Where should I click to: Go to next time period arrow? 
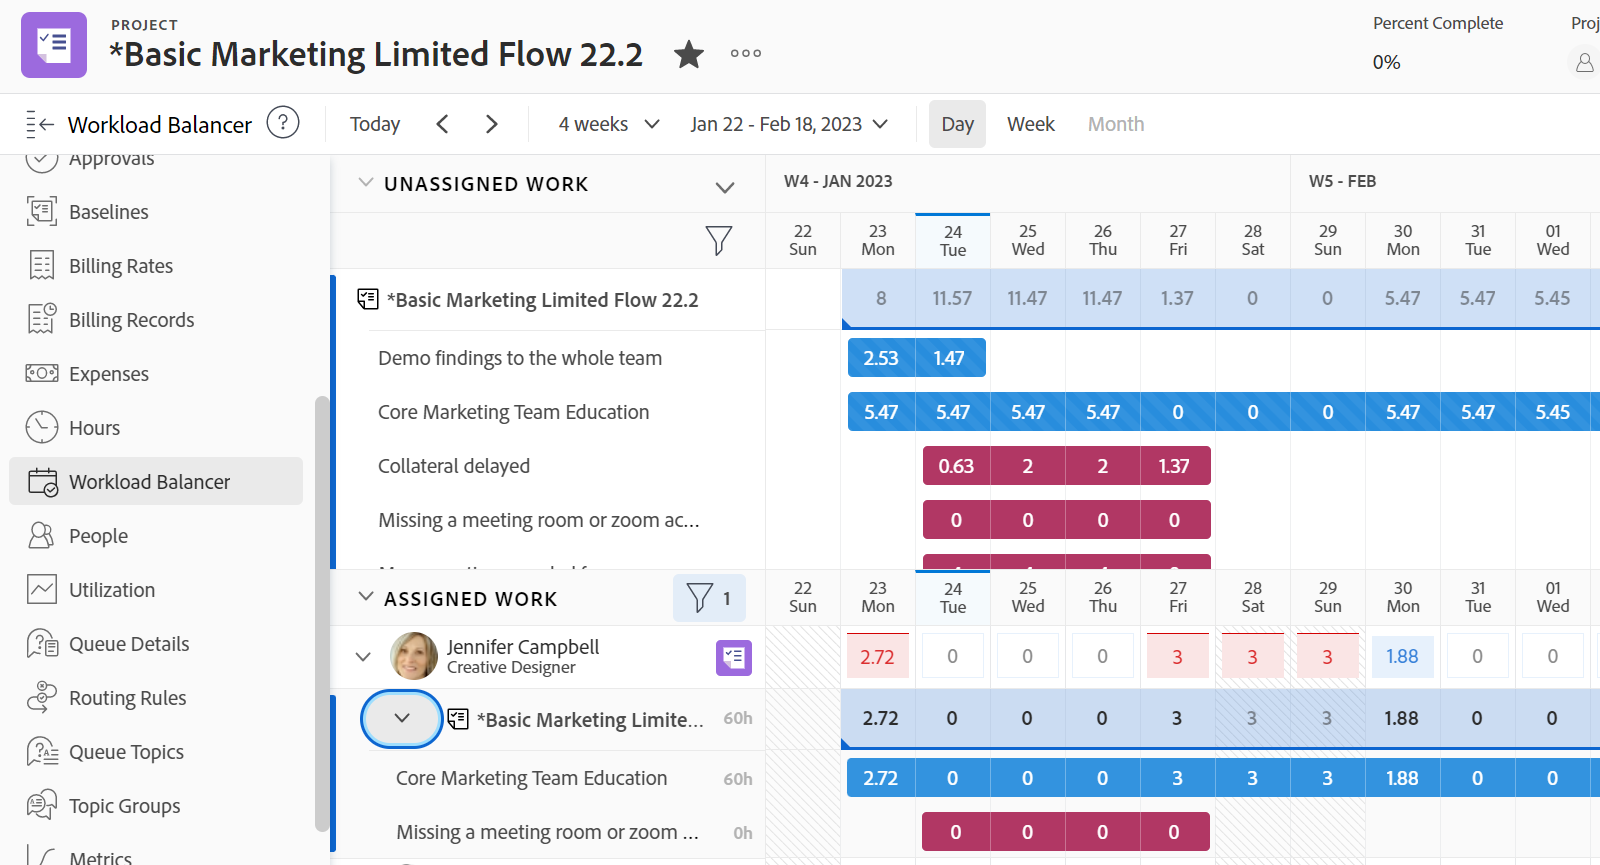[491, 124]
